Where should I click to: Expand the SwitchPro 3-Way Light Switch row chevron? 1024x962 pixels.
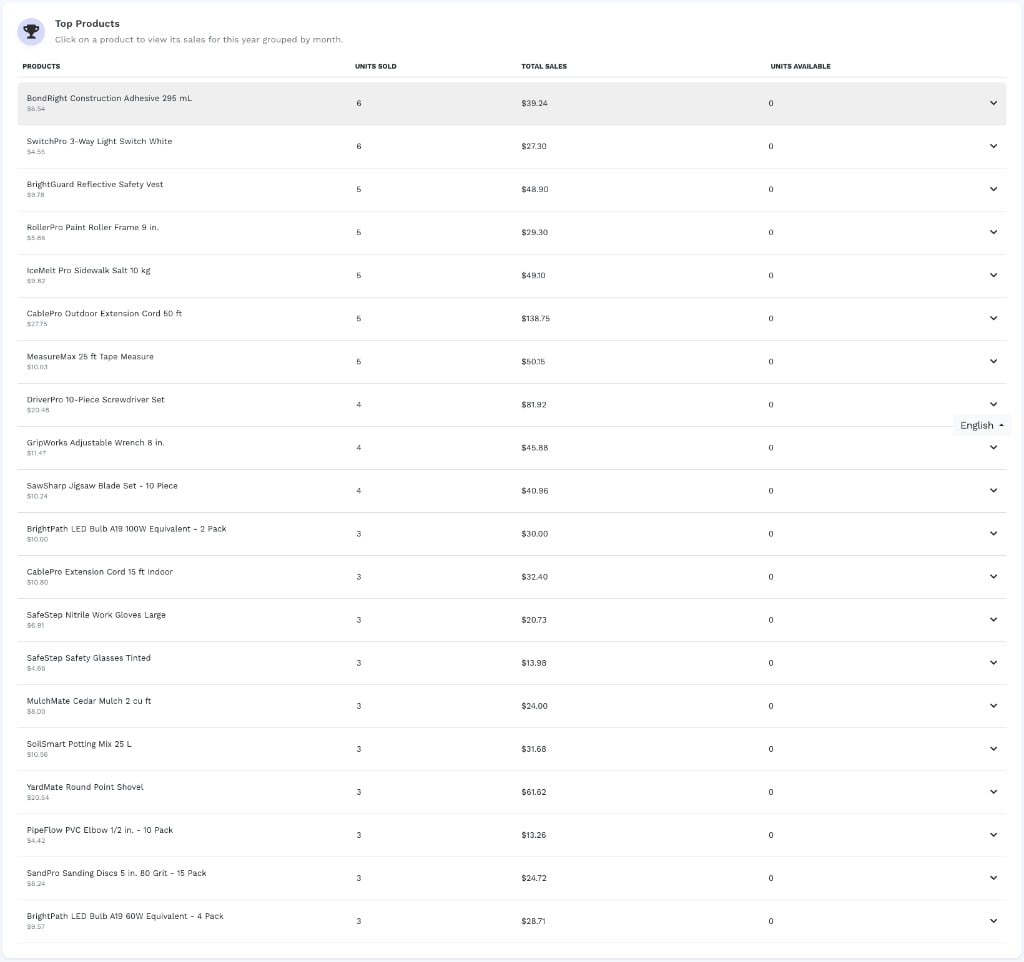(993, 146)
